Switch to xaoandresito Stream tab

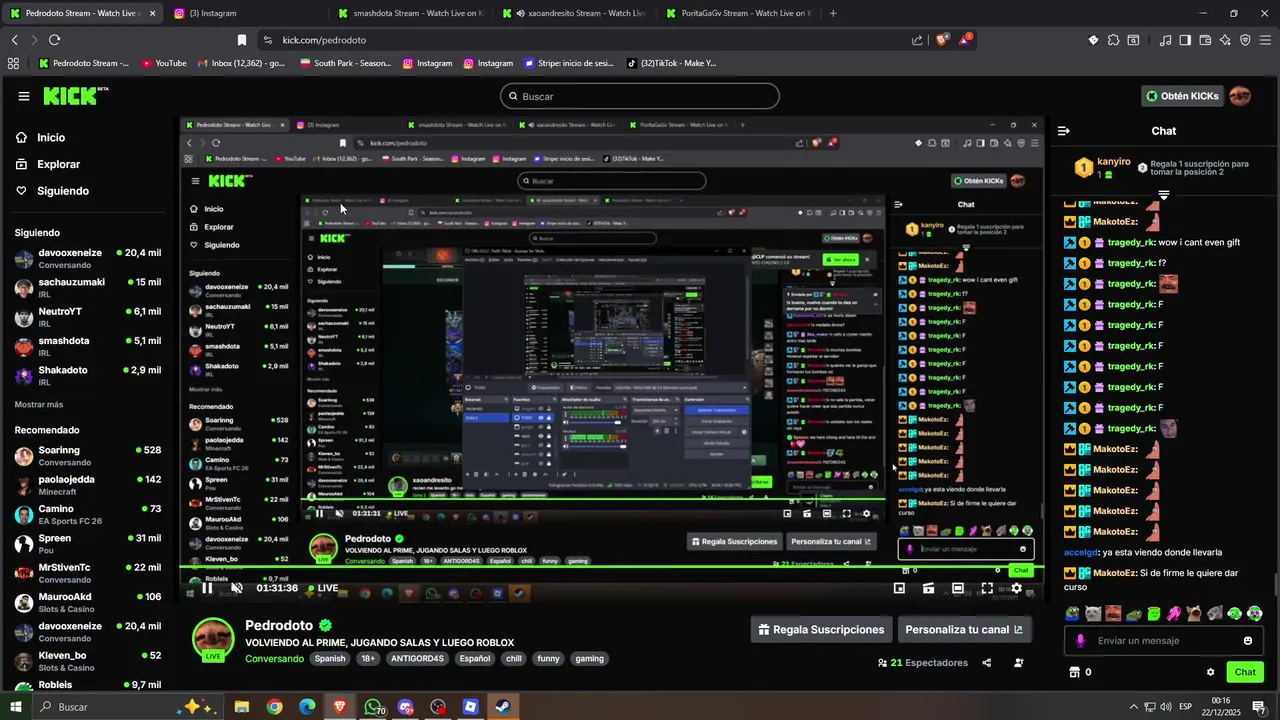point(573,13)
